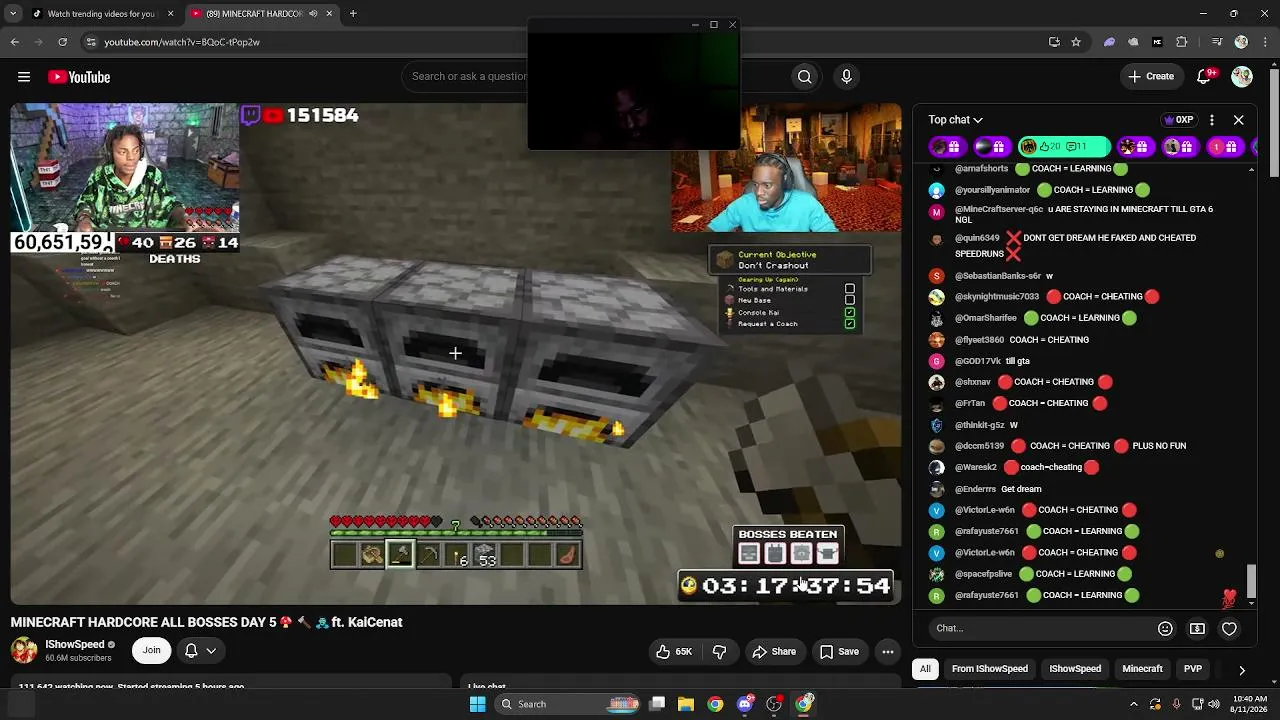Show more chips with right arrow
The image size is (1280, 720).
click(x=1241, y=670)
